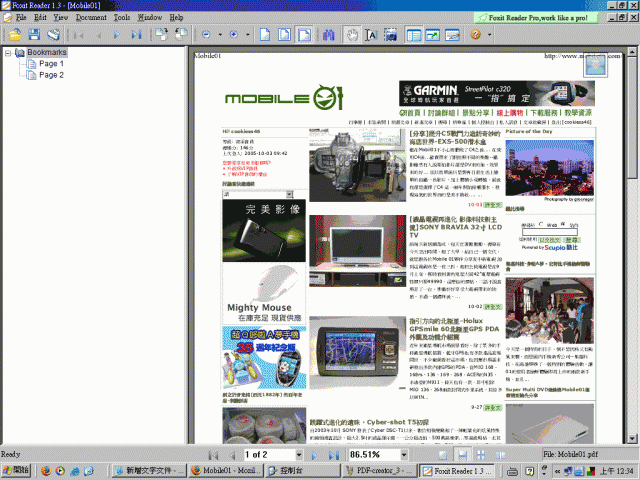The width and height of the screenshot is (640, 480).
Task: Switch to continuous page layout in status bar
Action: [462, 455]
